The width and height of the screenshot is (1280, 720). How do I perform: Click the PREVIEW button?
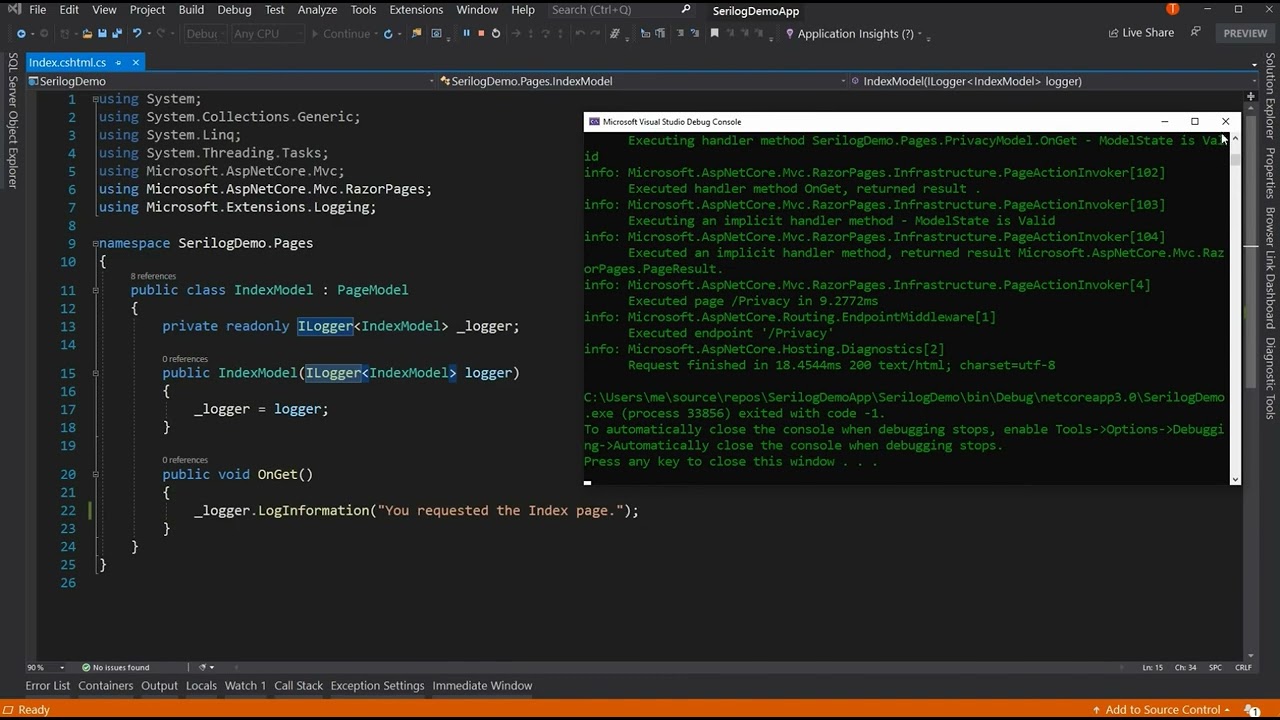[1245, 33]
